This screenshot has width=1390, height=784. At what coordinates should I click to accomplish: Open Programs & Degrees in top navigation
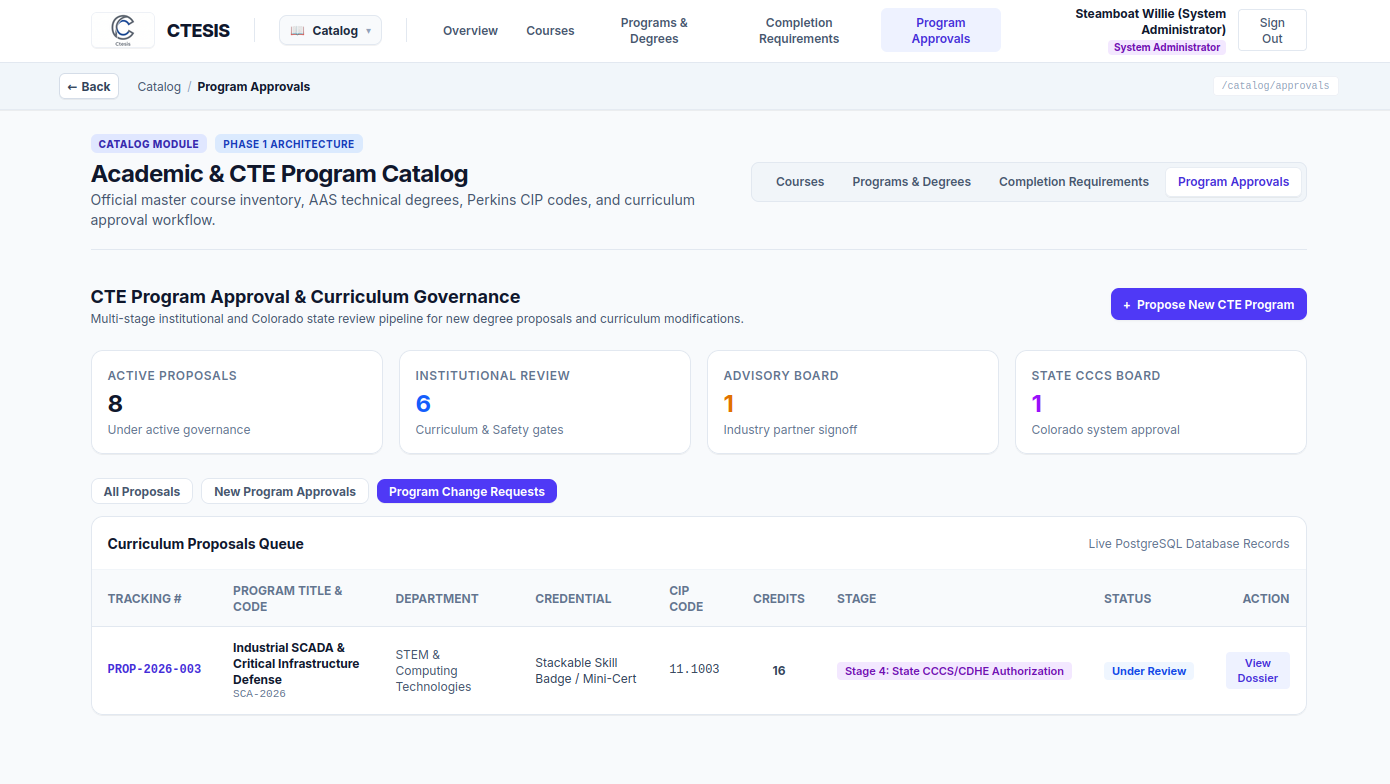point(654,31)
